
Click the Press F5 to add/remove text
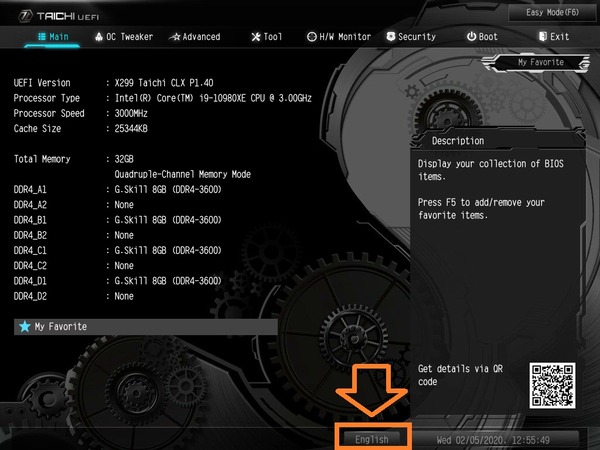point(481,209)
